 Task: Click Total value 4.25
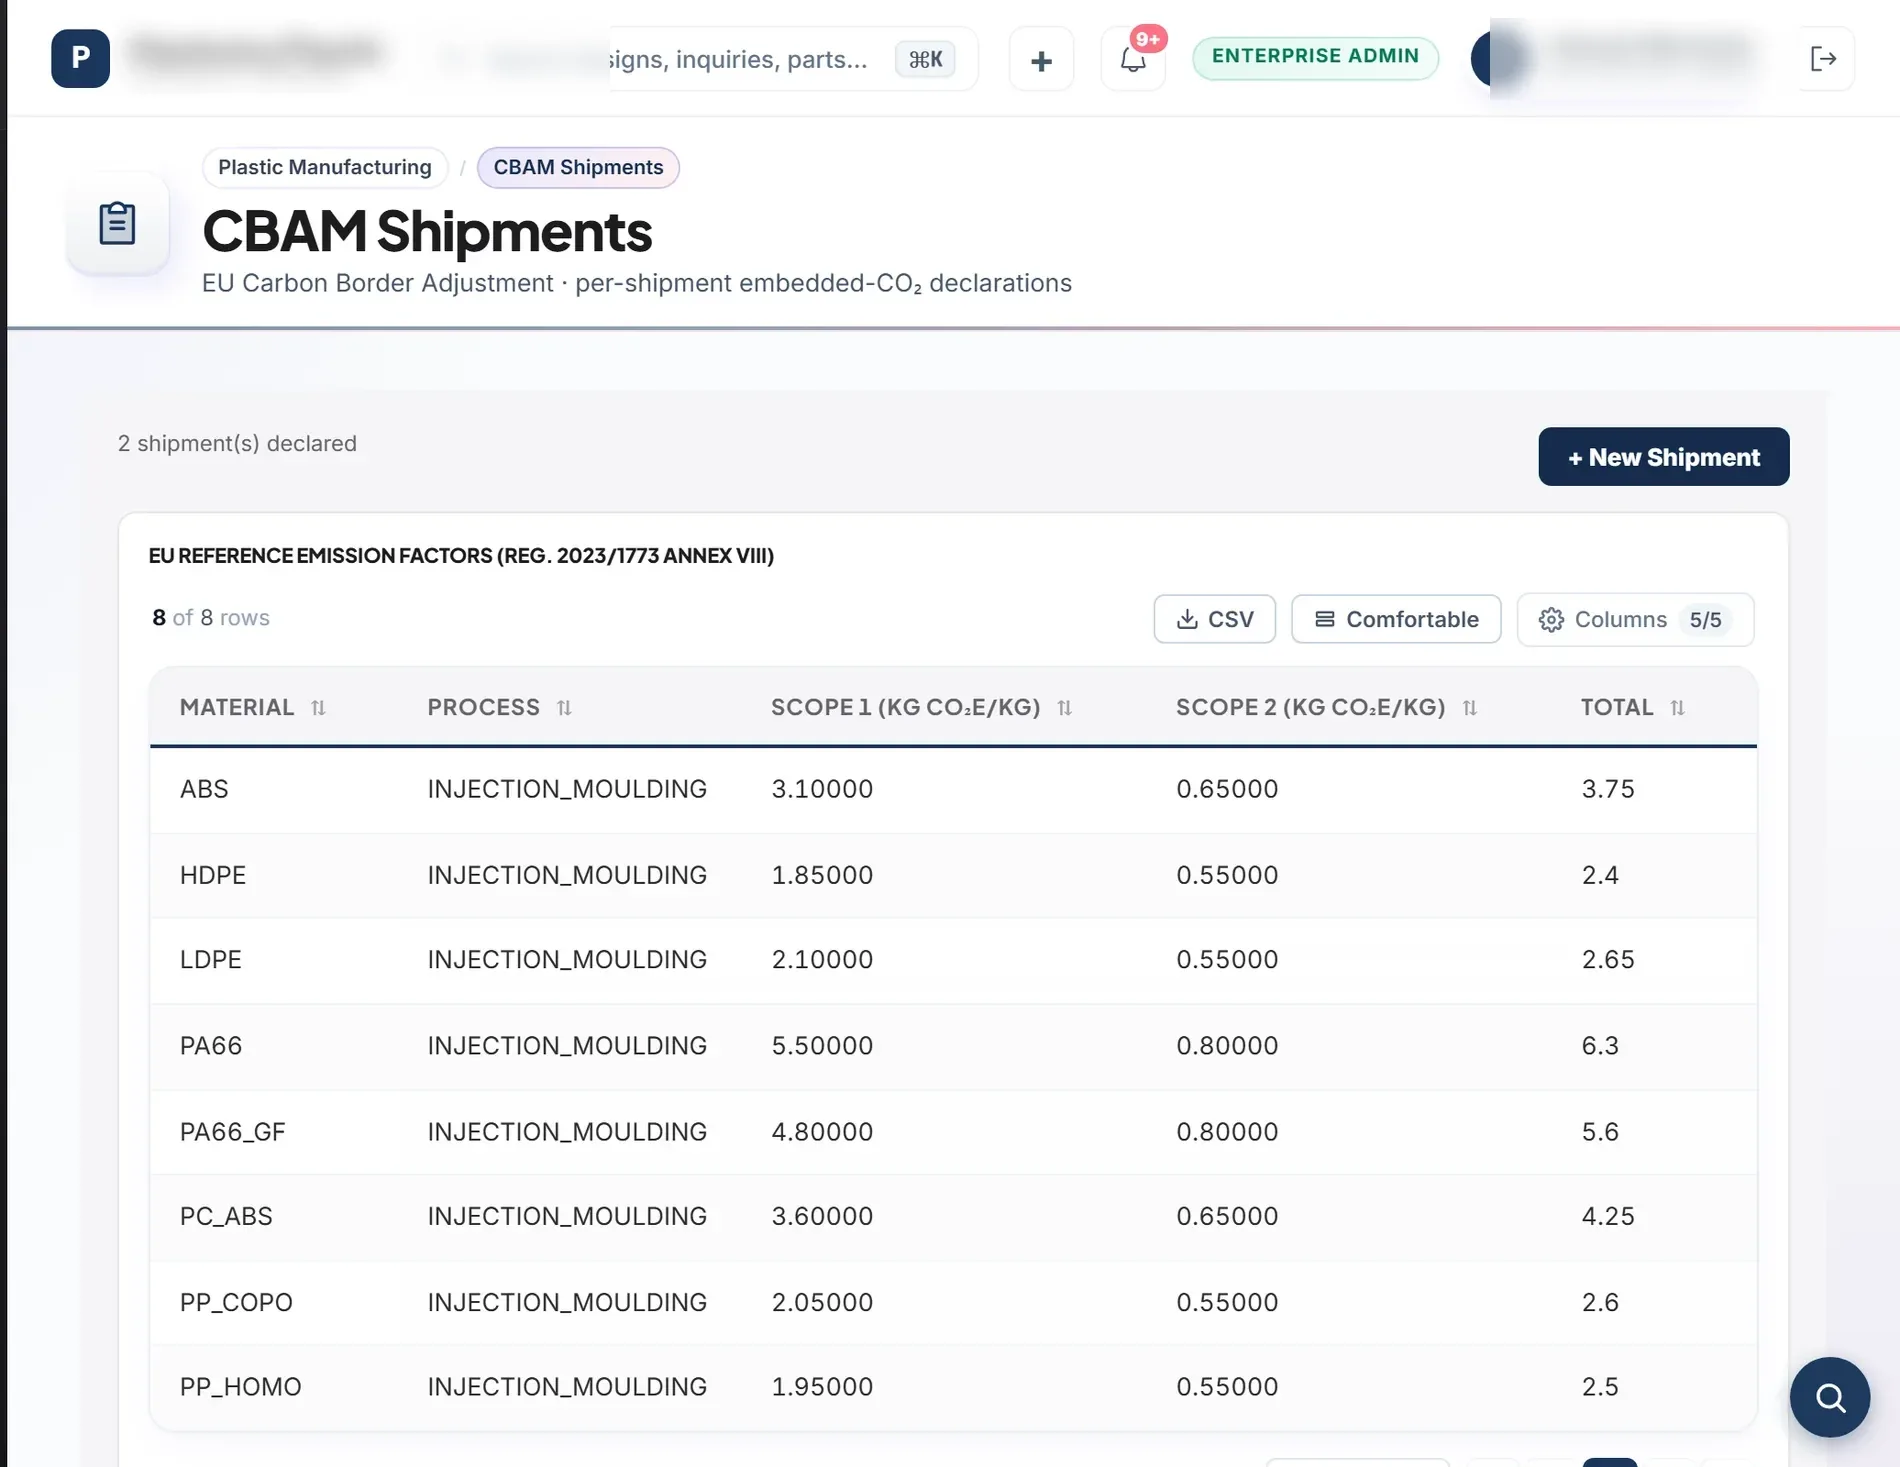coord(1608,1216)
